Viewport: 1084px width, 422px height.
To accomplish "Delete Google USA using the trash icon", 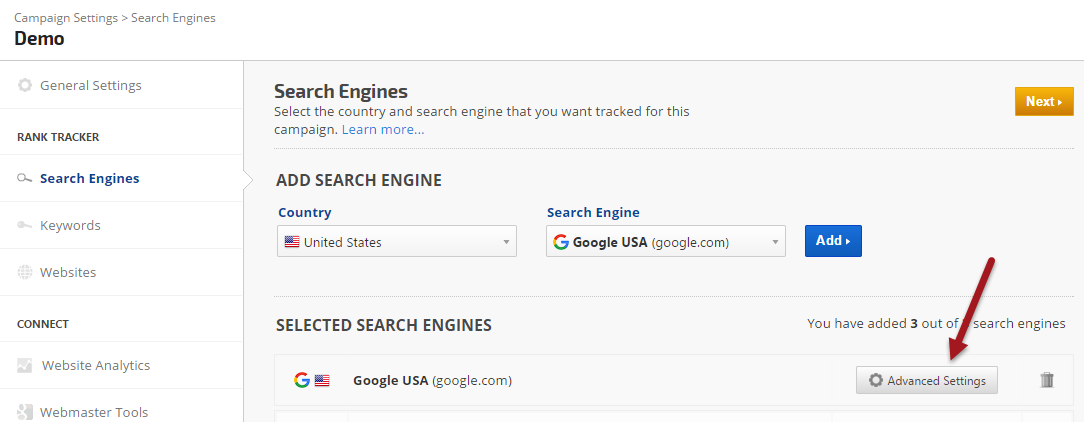I will tap(1047, 380).
